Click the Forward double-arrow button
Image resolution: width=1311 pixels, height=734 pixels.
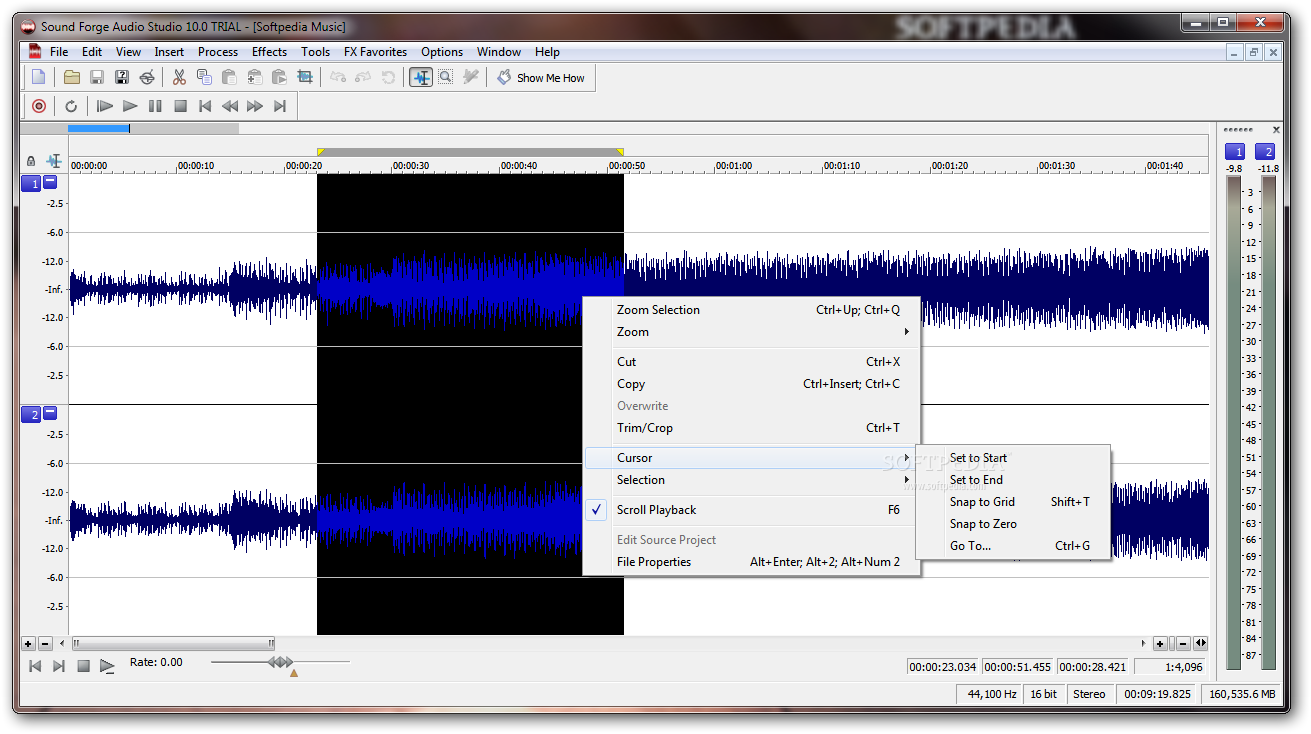tap(255, 106)
